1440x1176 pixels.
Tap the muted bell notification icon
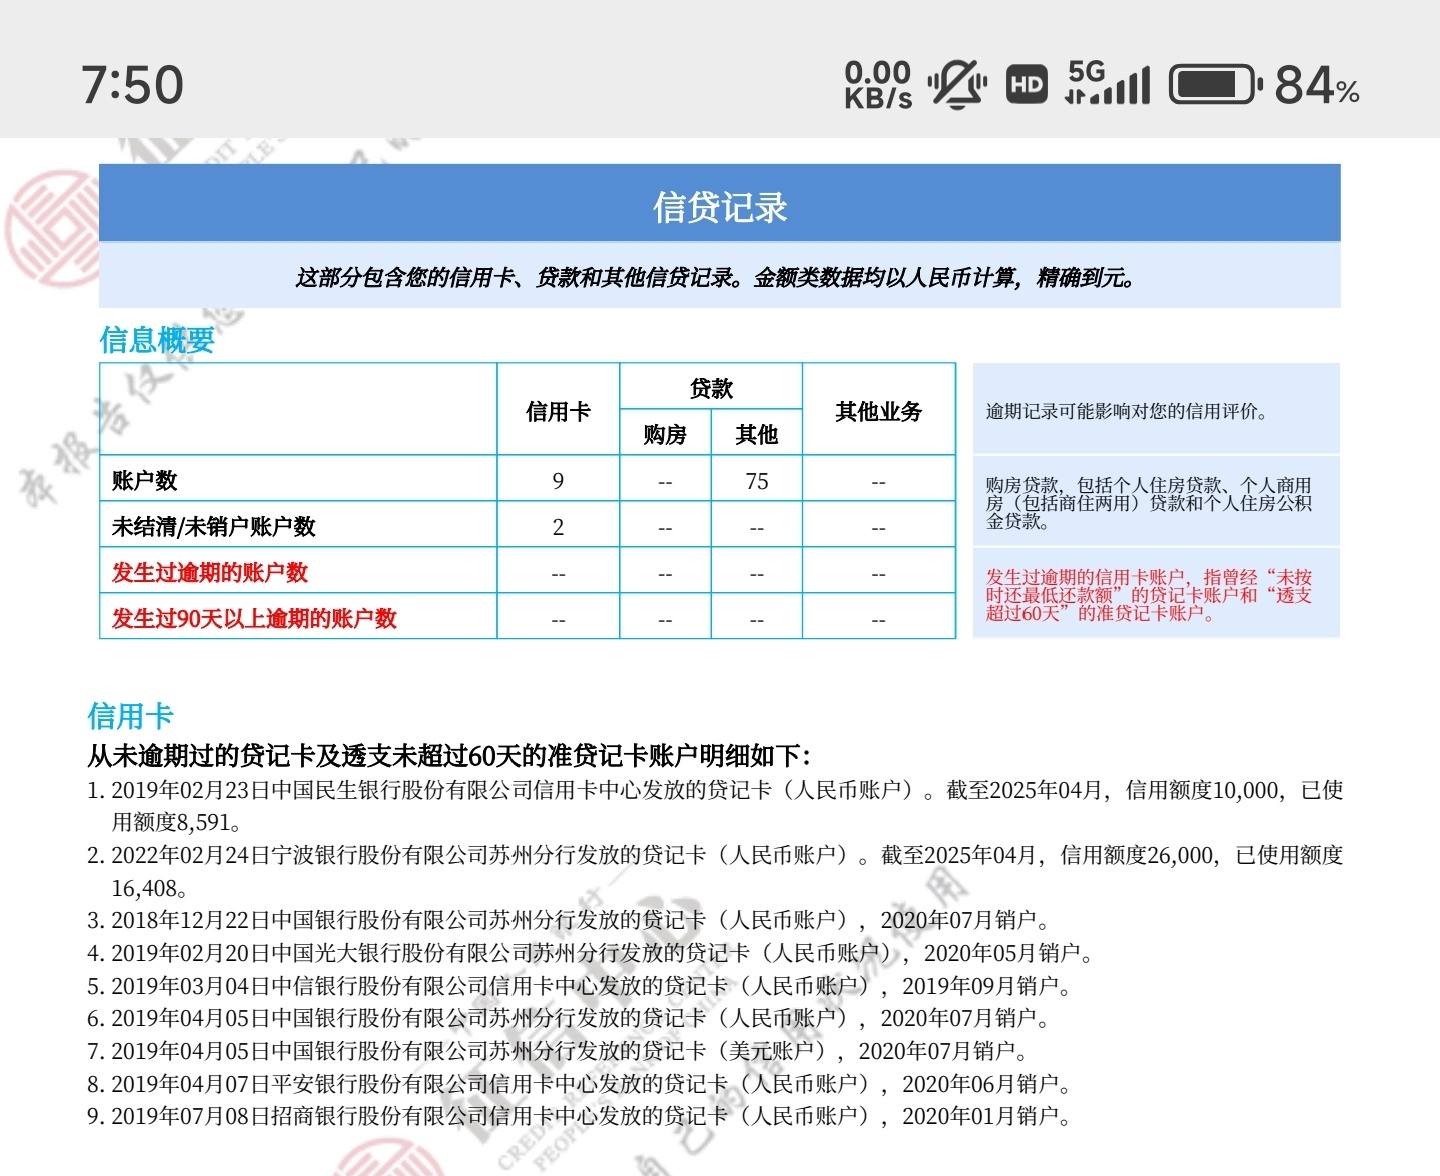[x=957, y=85]
